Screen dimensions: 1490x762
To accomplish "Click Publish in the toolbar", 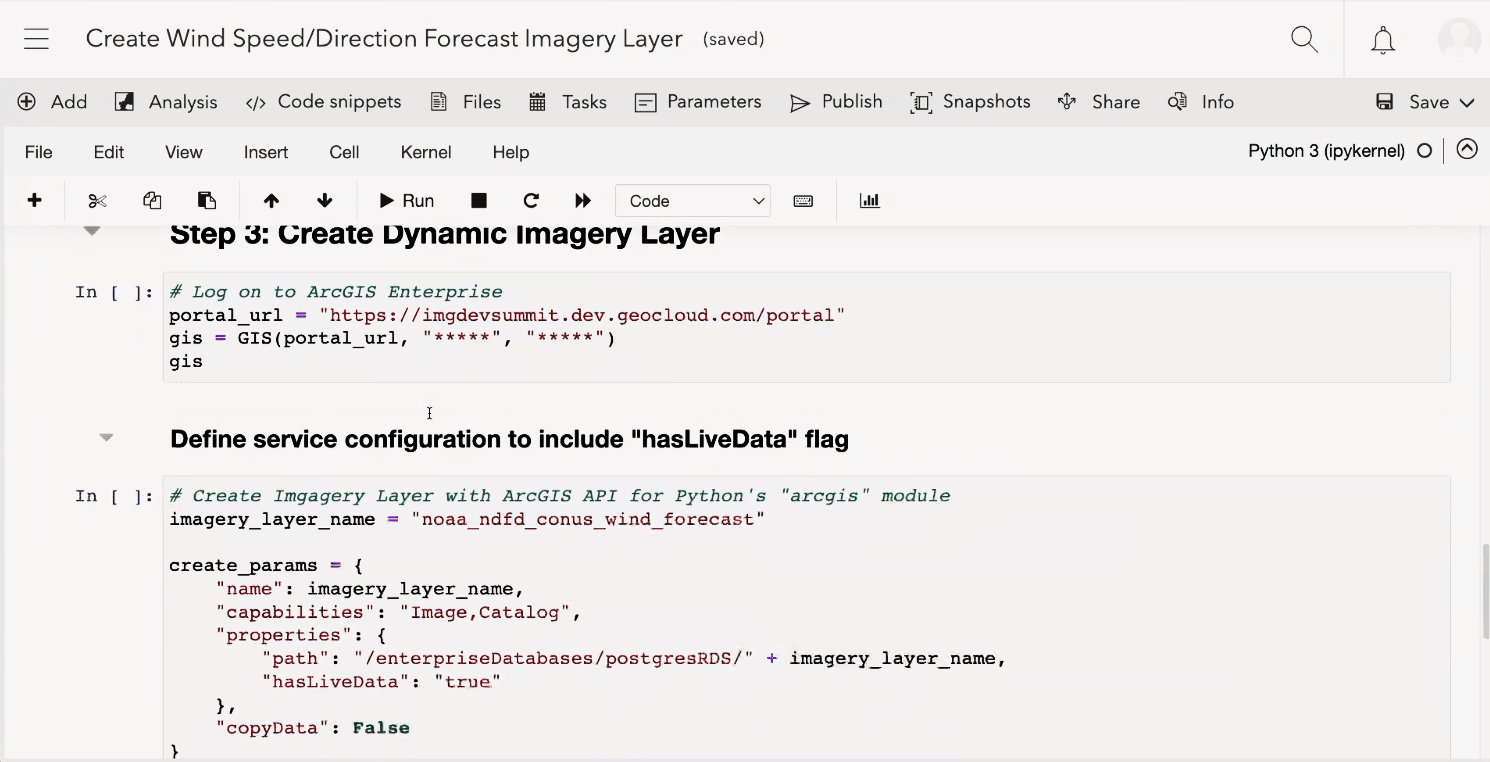I will click(x=836, y=102).
